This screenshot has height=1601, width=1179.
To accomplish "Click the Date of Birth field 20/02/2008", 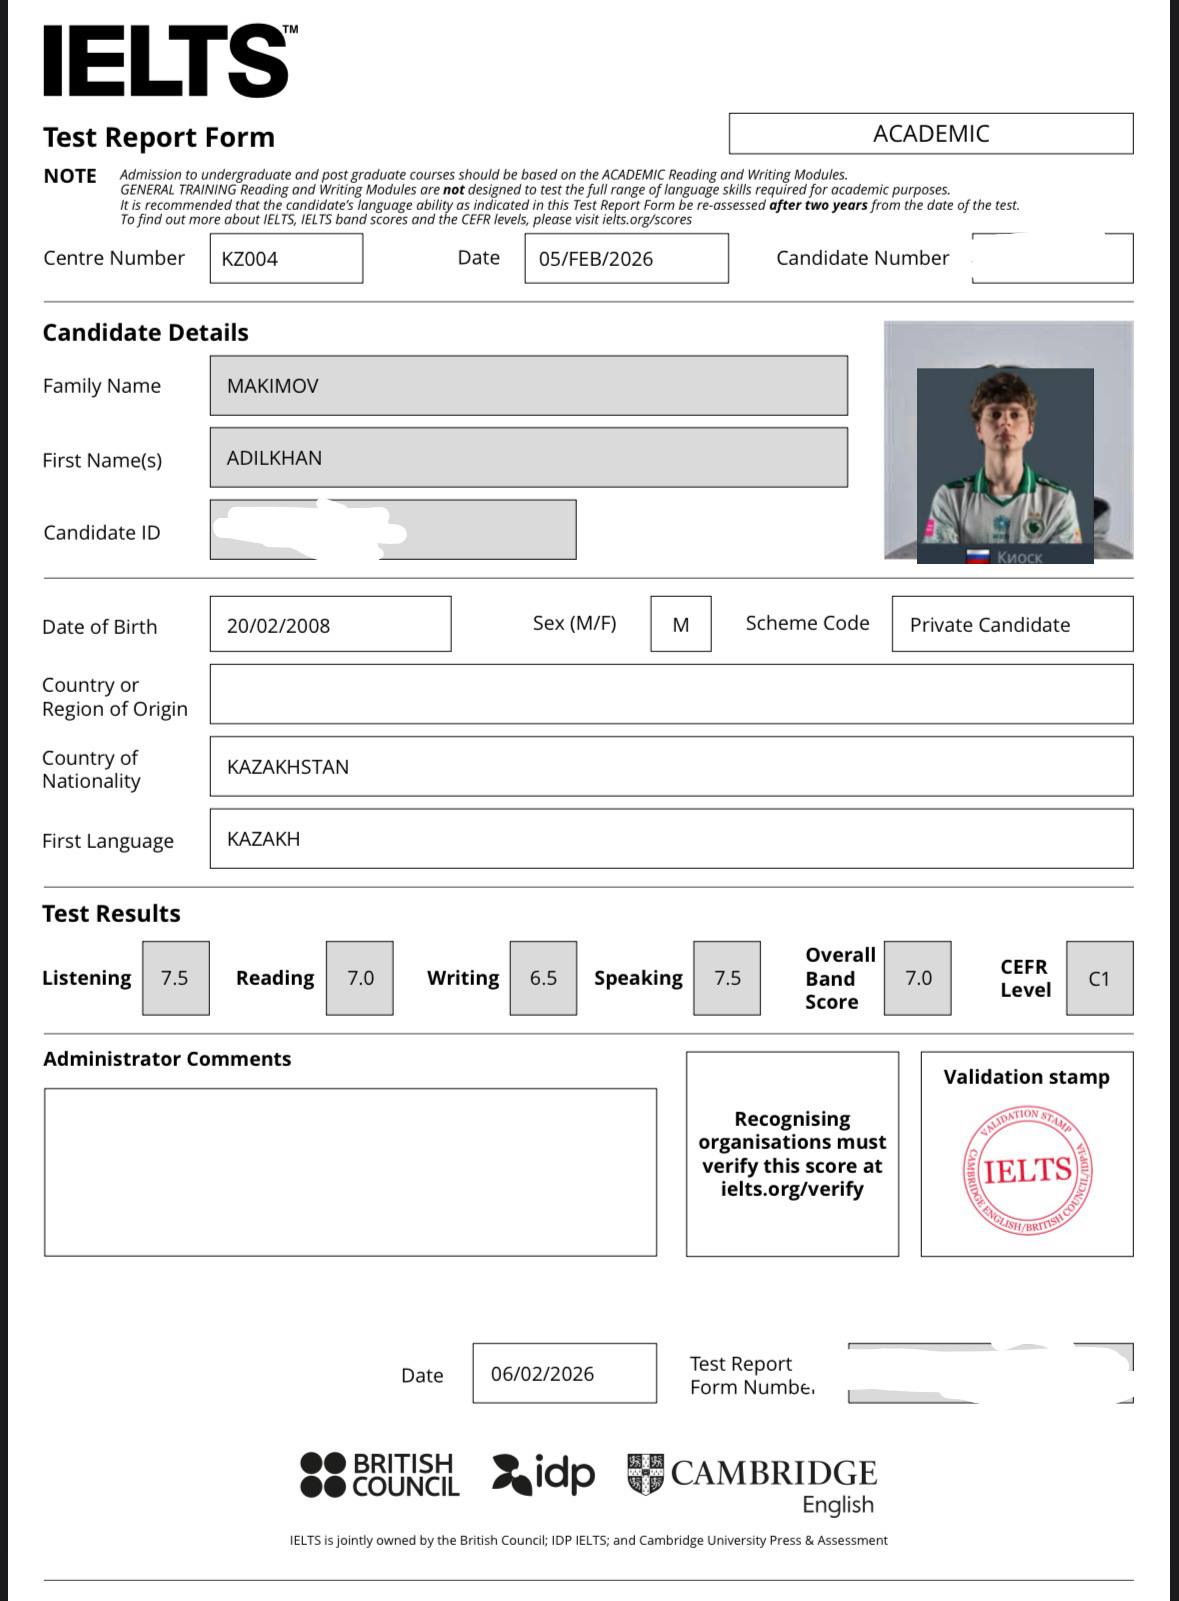I will pyautogui.click(x=331, y=624).
